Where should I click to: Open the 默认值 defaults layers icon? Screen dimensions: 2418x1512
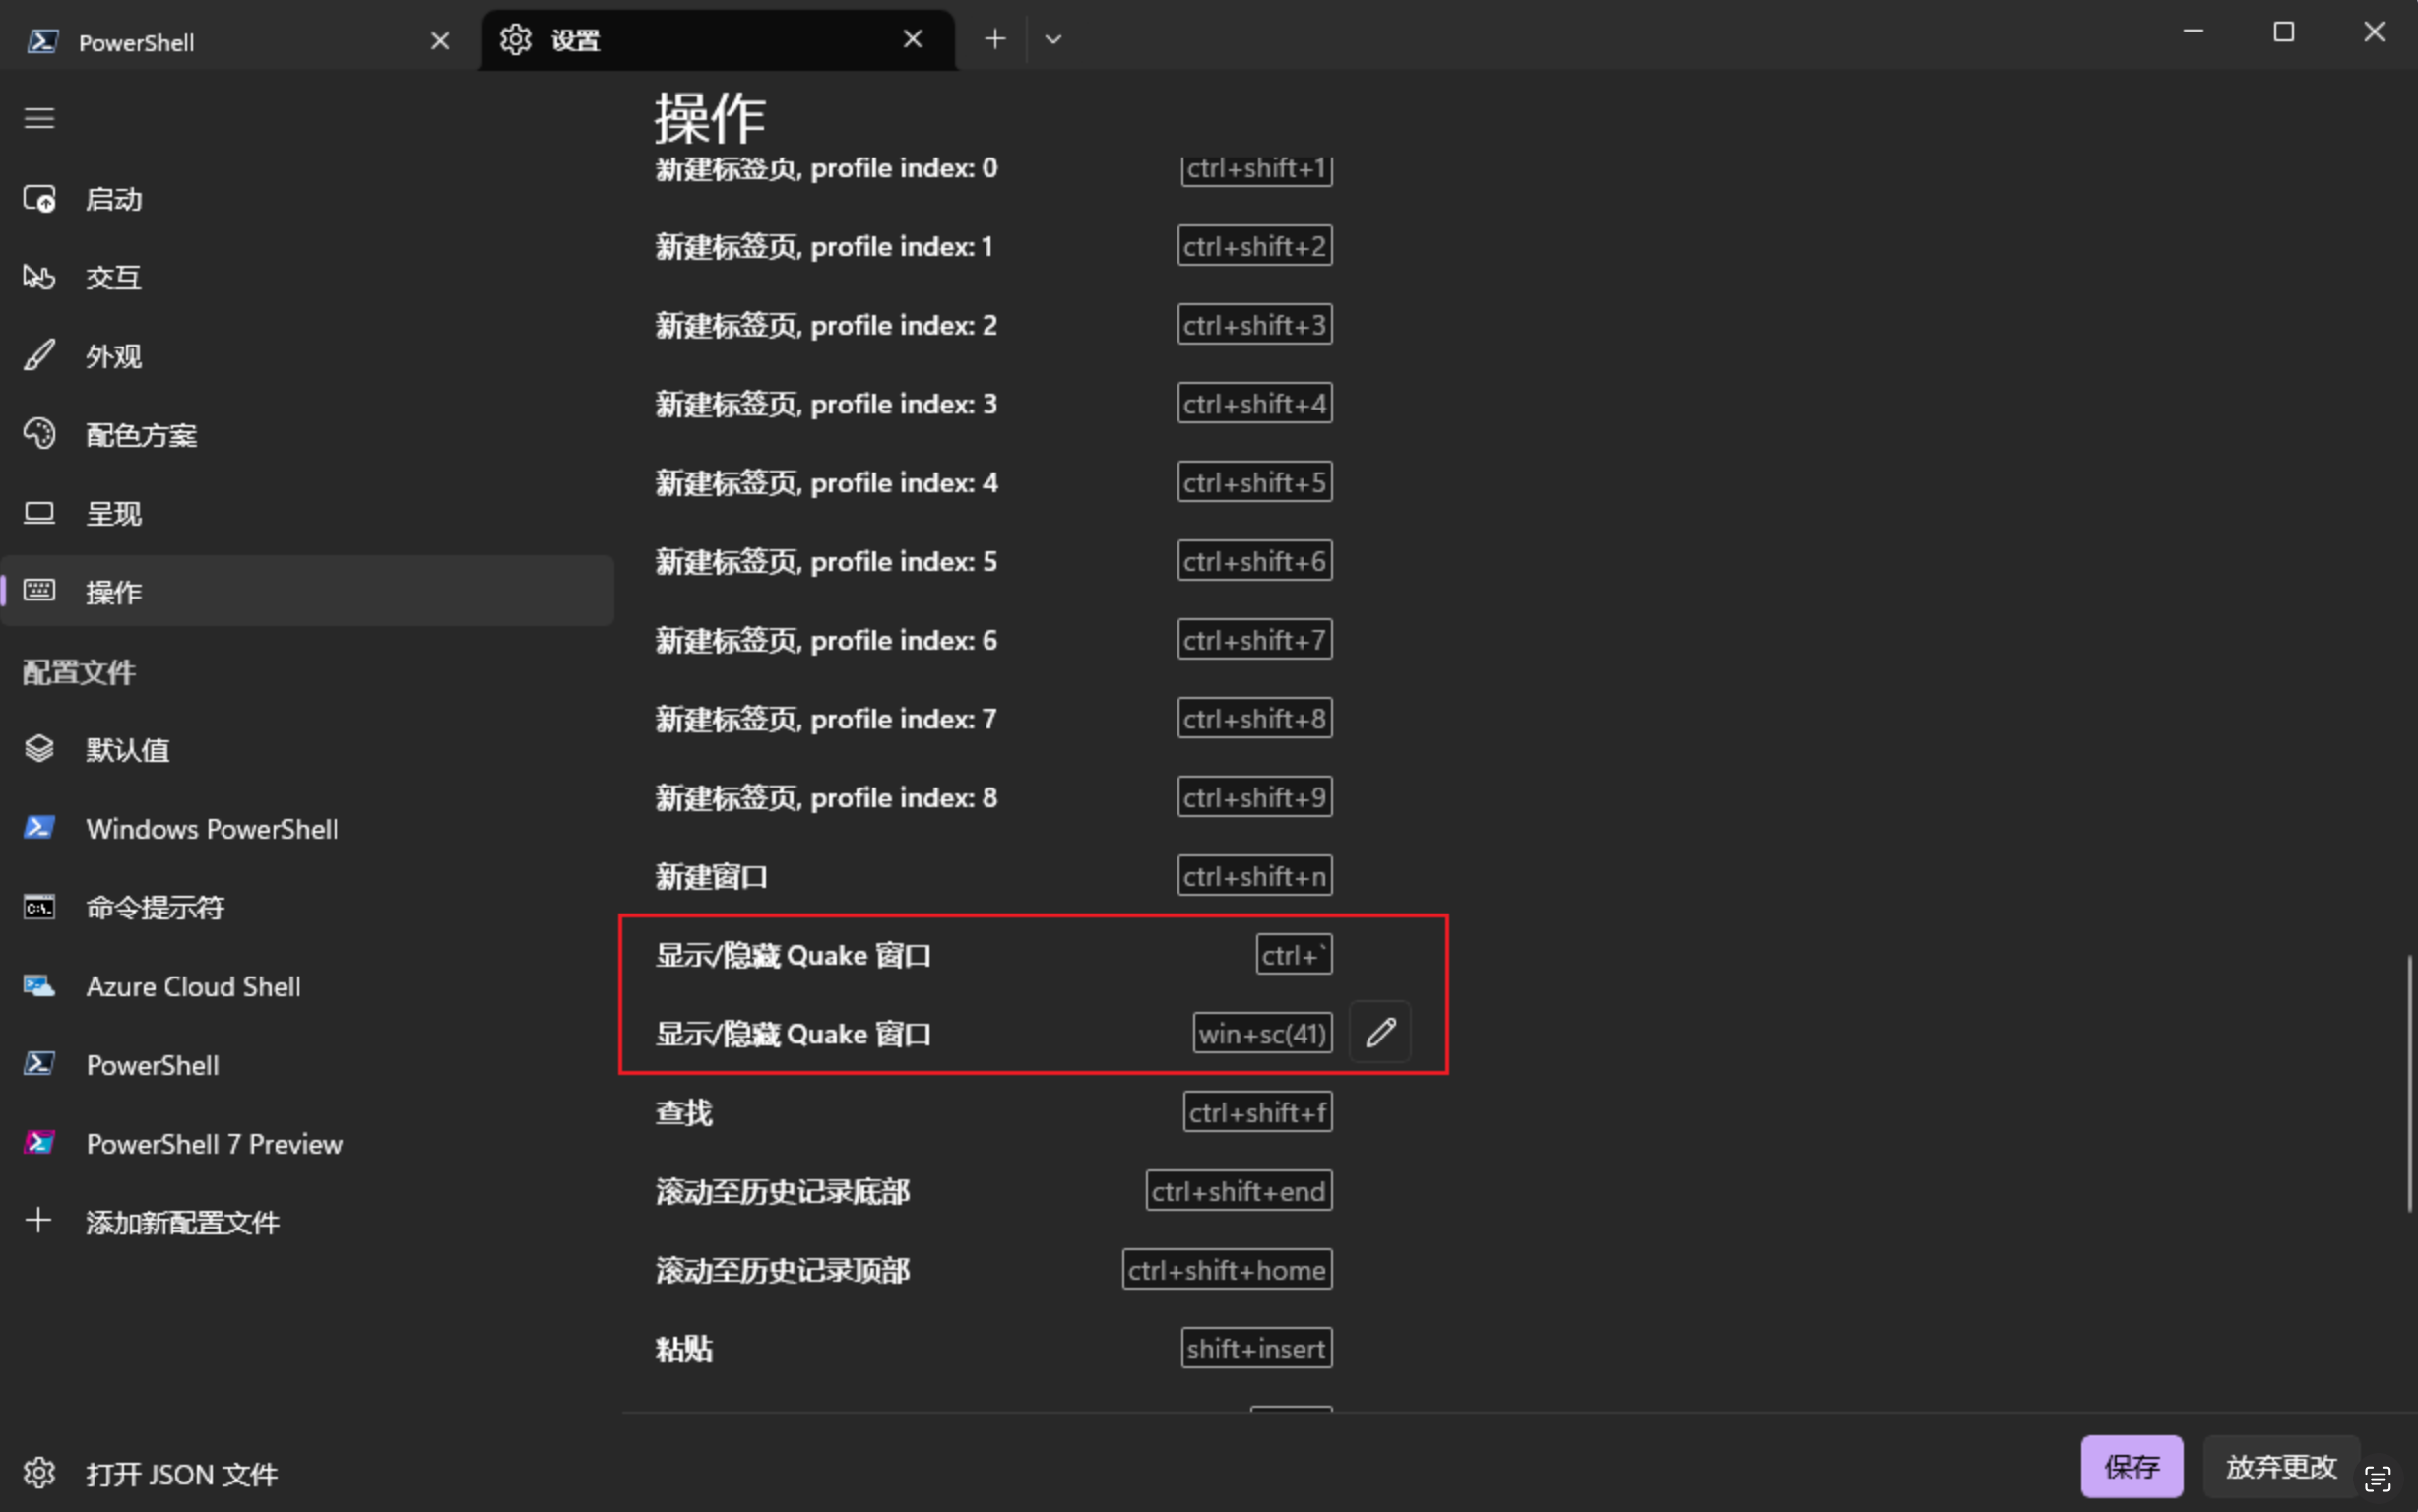[39, 748]
